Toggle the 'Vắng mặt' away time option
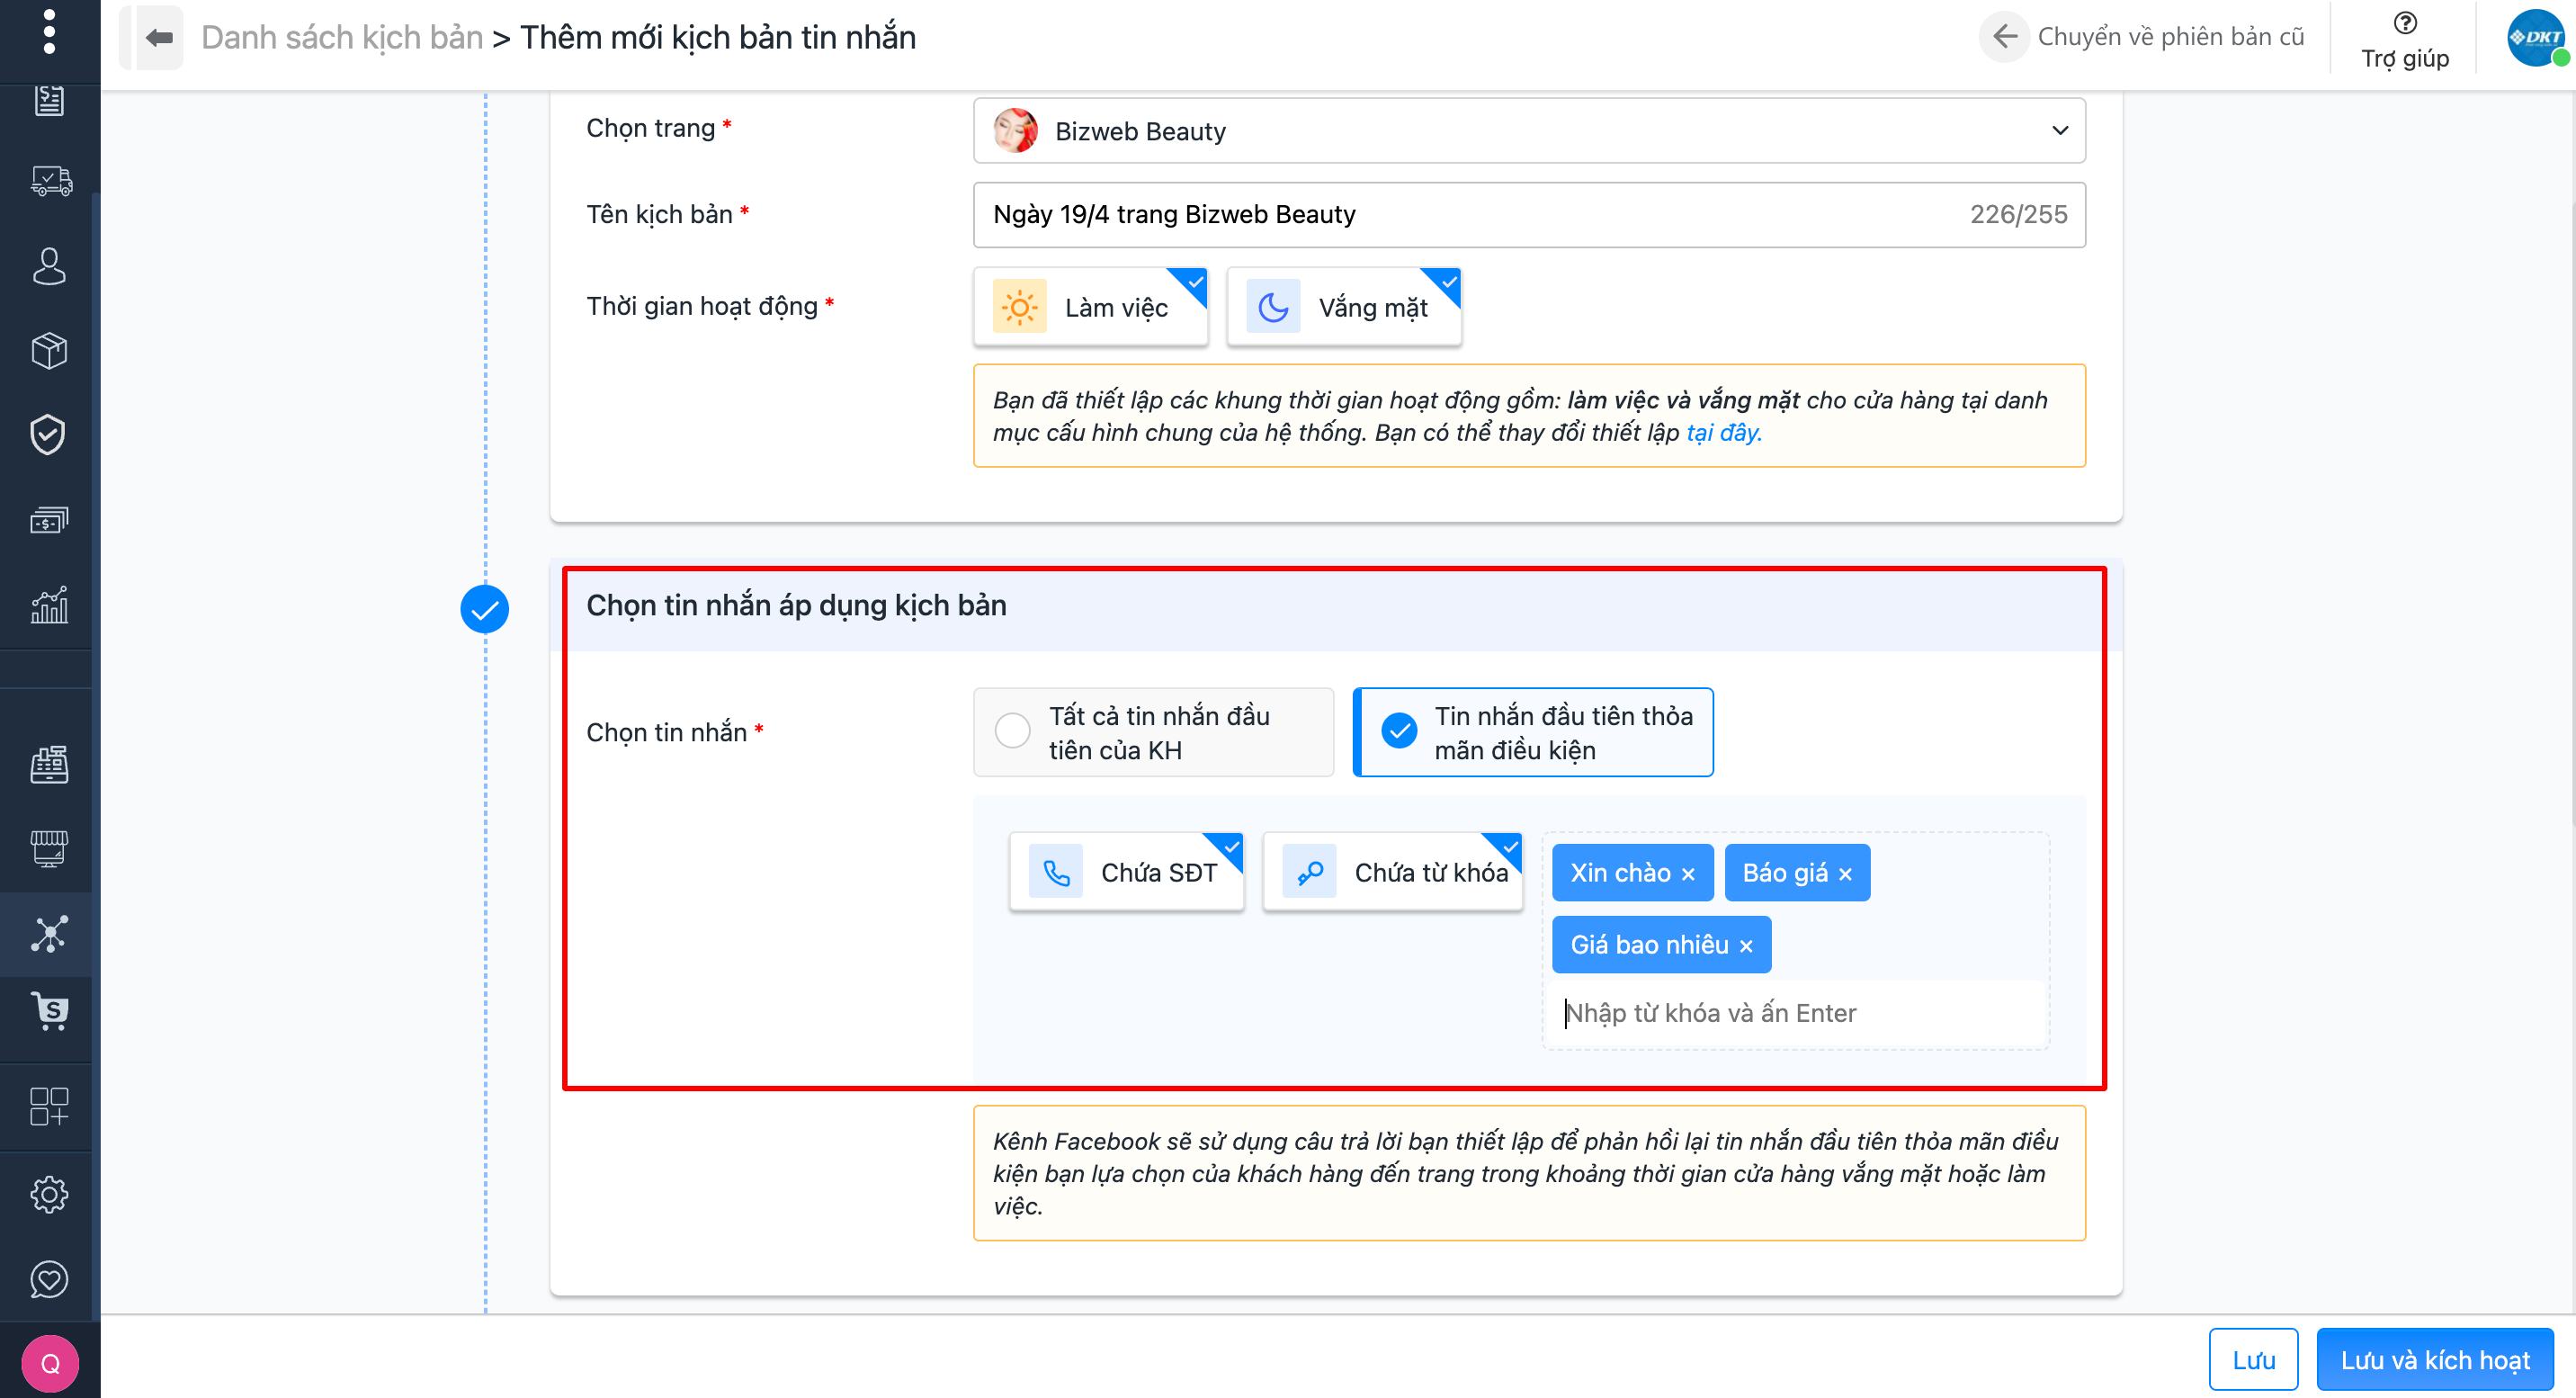The width and height of the screenshot is (2576, 1398). tap(1343, 307)
